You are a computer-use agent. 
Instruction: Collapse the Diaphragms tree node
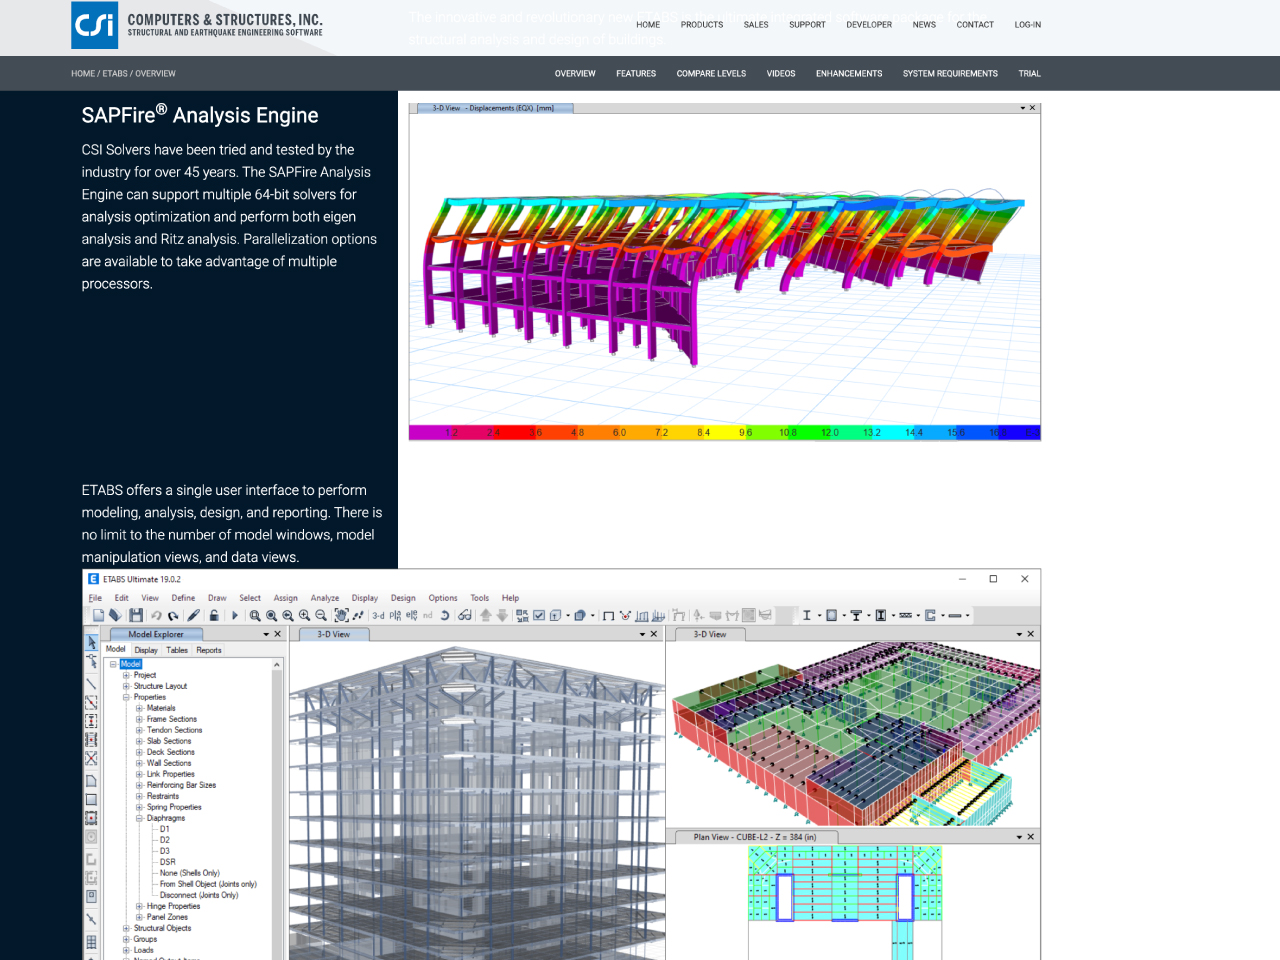pyautogui.click(x=139, y=818)
